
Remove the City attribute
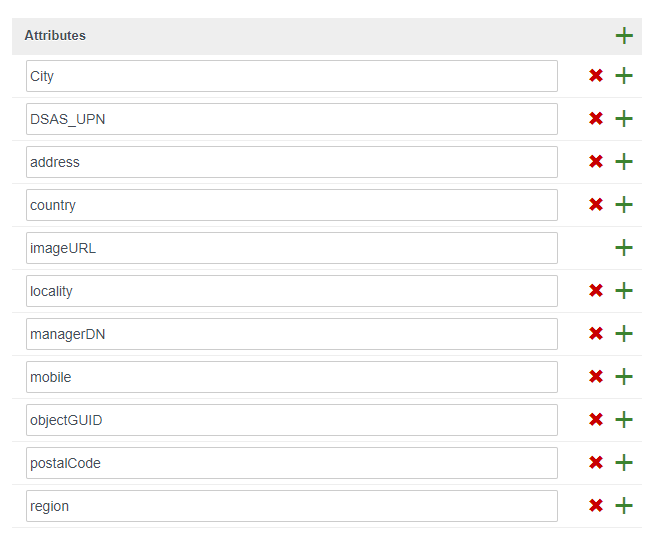point(596,76)
